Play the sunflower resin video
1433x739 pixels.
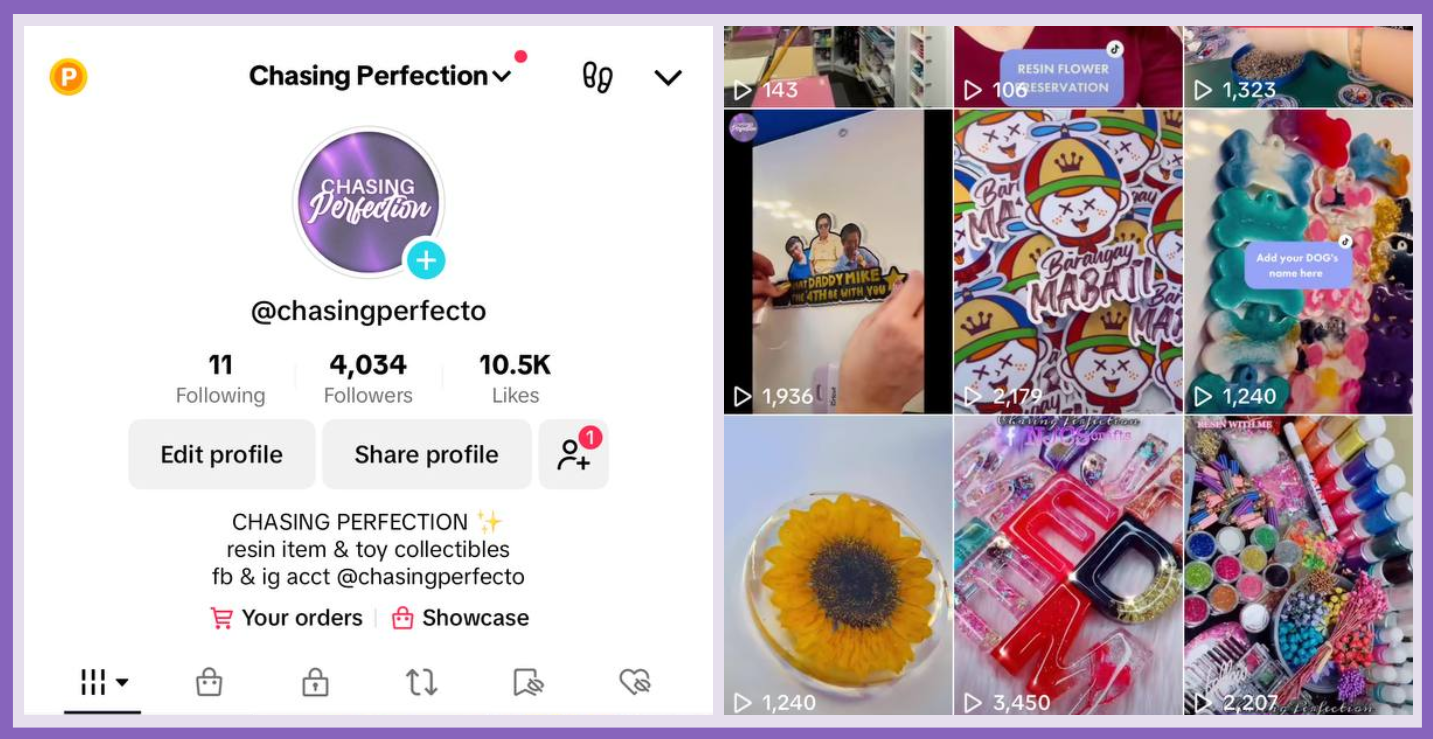point(838,565)
